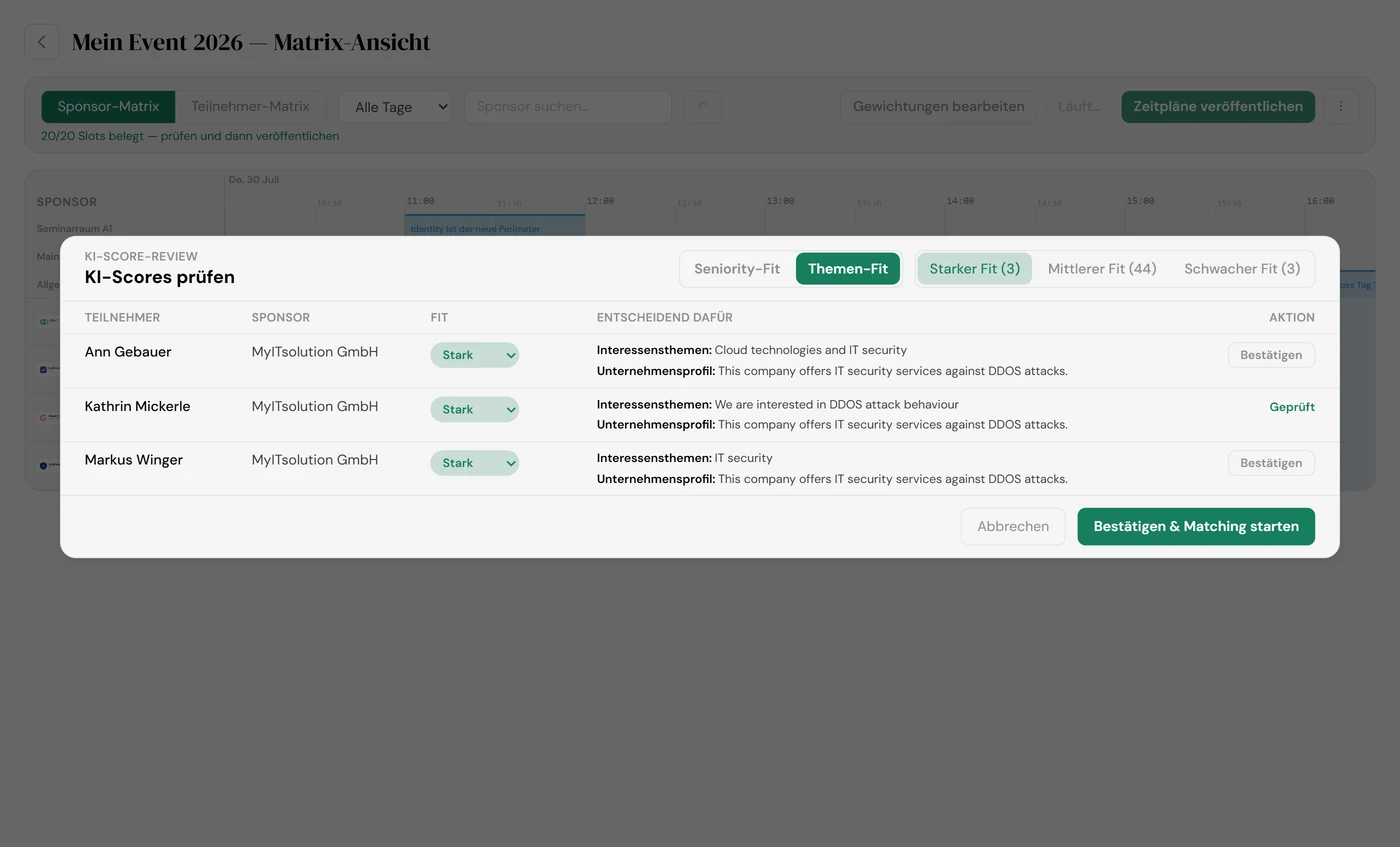Click Geprüft status for Kathrin Mickerle

click(x=1292, y=407)
